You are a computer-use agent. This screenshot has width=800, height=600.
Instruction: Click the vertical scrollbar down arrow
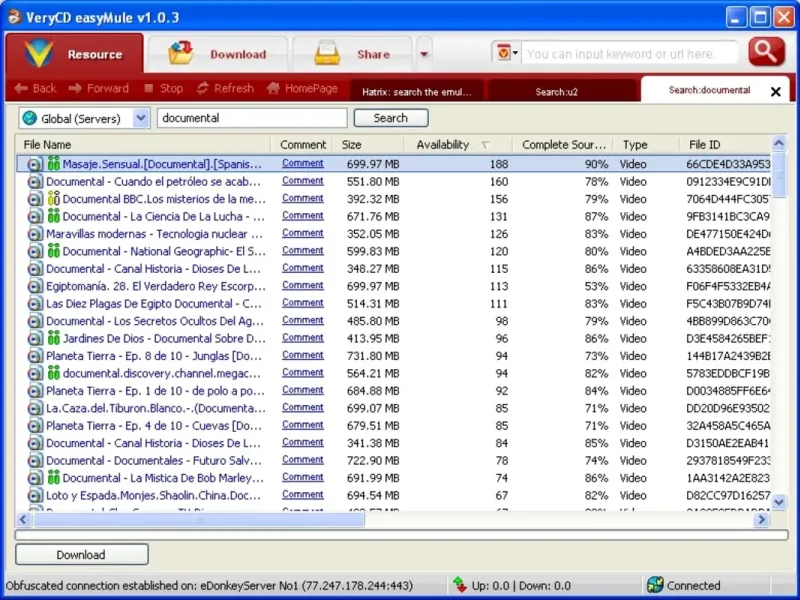coord(779,502)
